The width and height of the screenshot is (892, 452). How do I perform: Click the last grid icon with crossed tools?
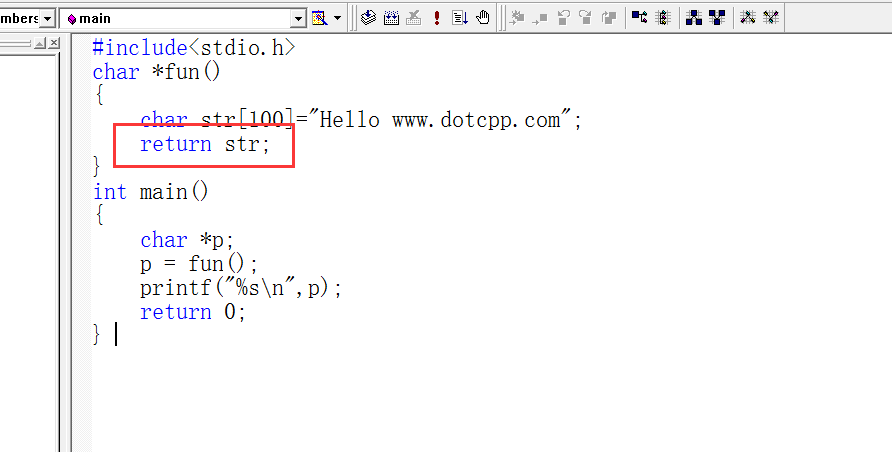coord(771,17)
